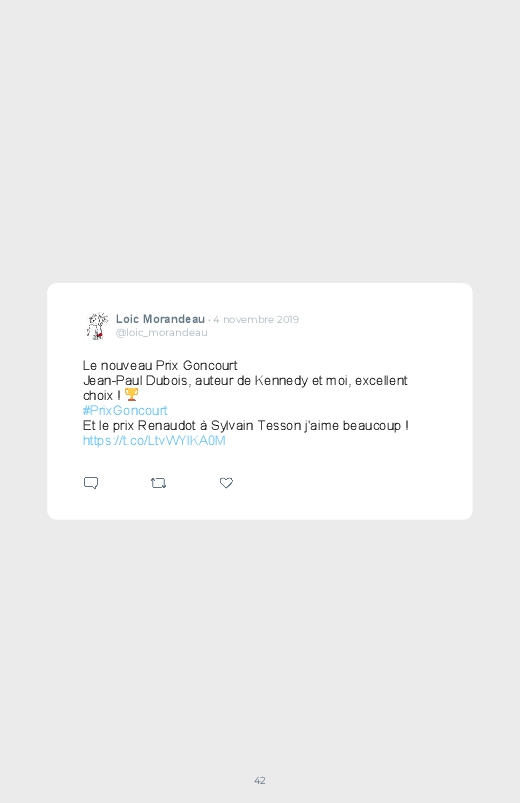Click the trophy emoji after 'choix !'

131,394
